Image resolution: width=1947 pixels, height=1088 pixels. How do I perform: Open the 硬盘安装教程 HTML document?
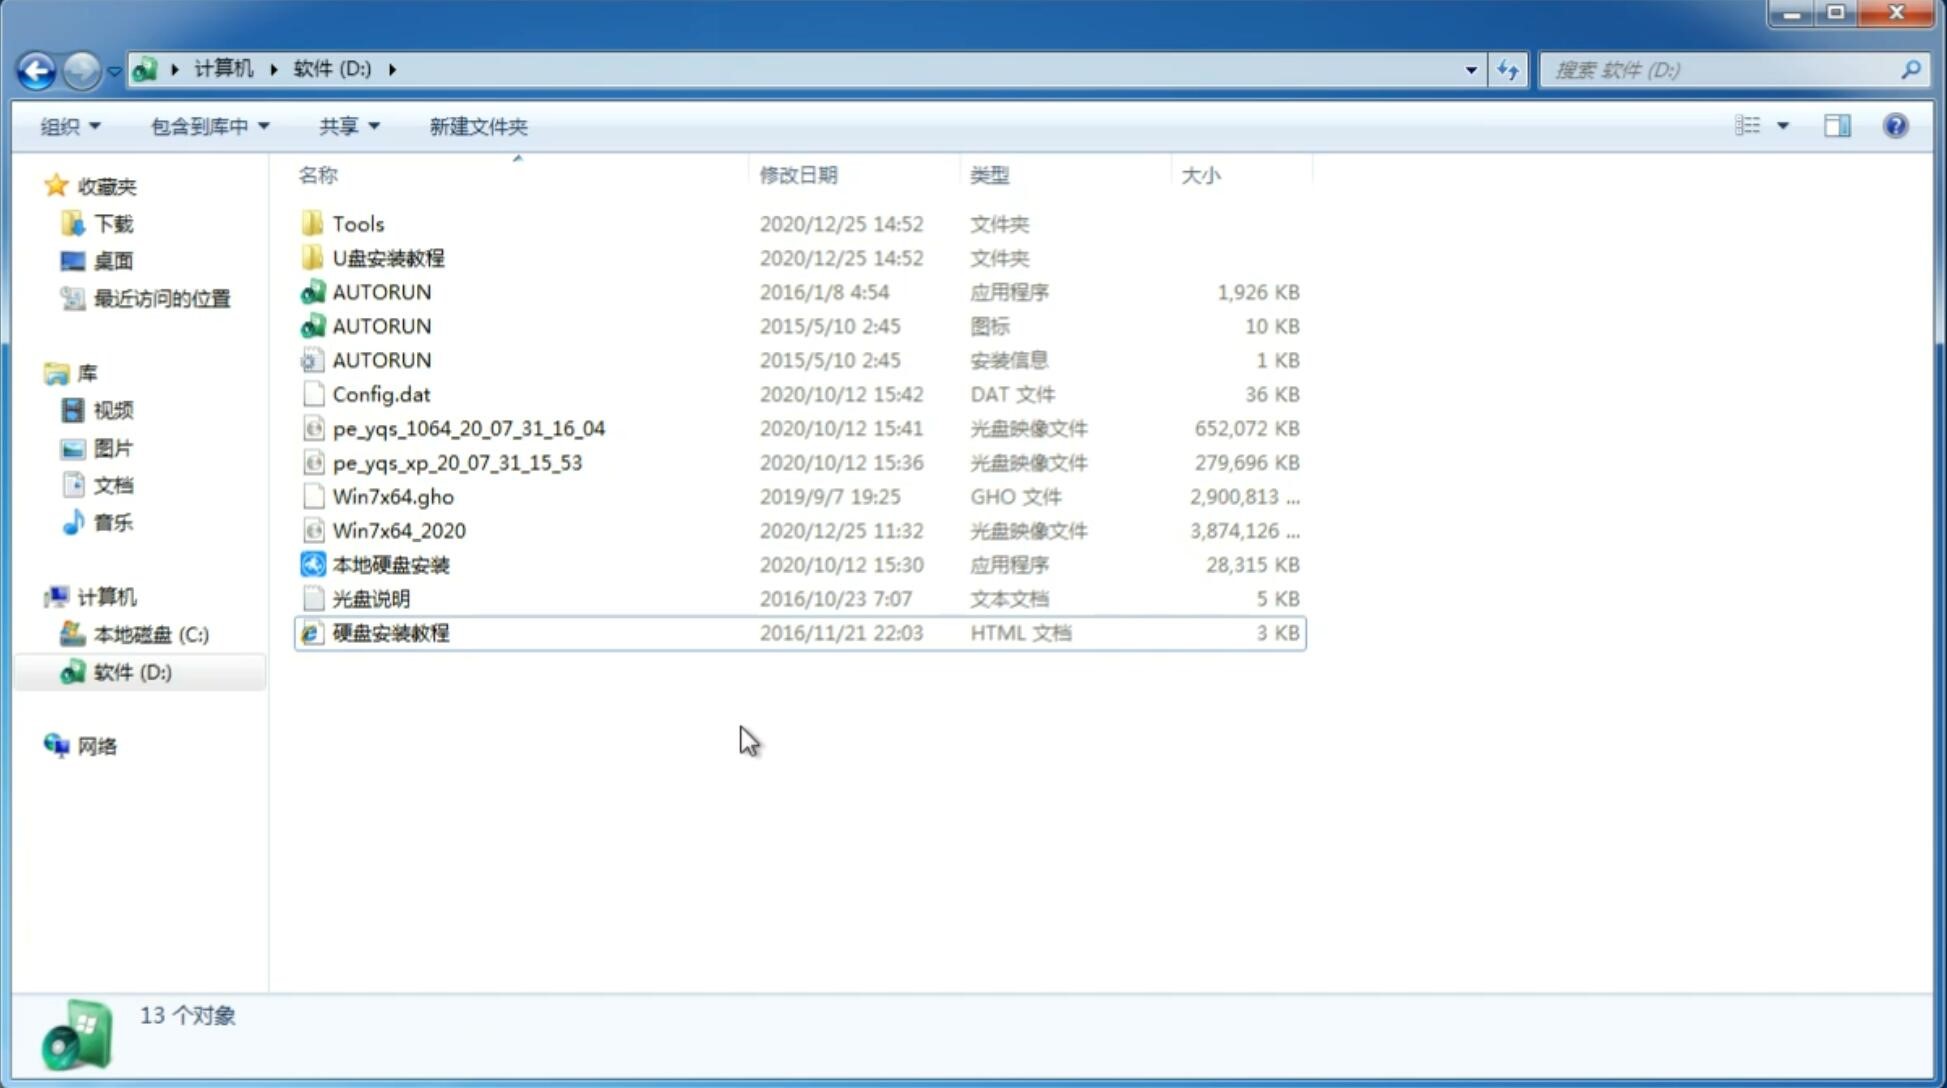[389, 632]
